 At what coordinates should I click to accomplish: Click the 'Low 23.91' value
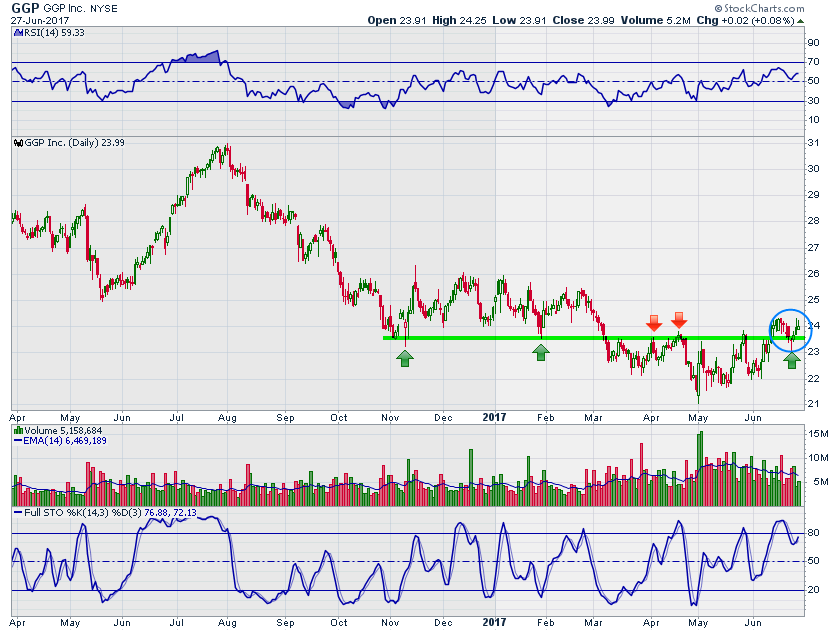click(x=519, y=21)
